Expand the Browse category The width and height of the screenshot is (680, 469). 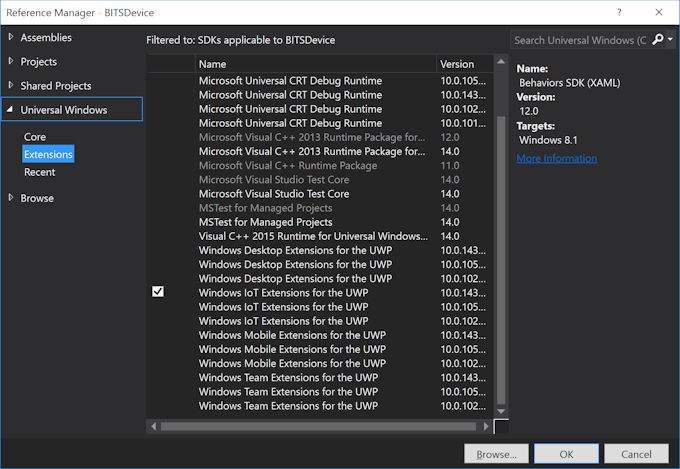click(x=11, y=198)
